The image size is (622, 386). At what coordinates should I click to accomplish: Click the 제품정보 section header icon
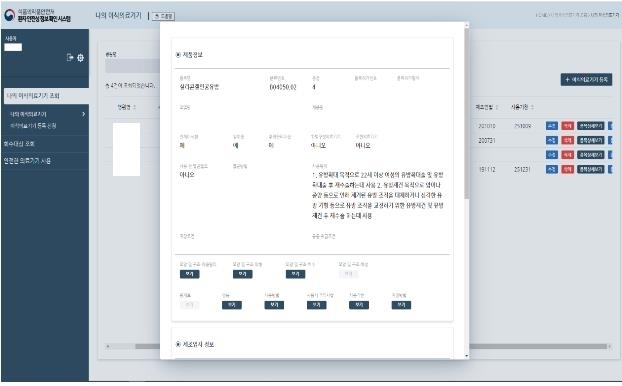coord(178,55)
